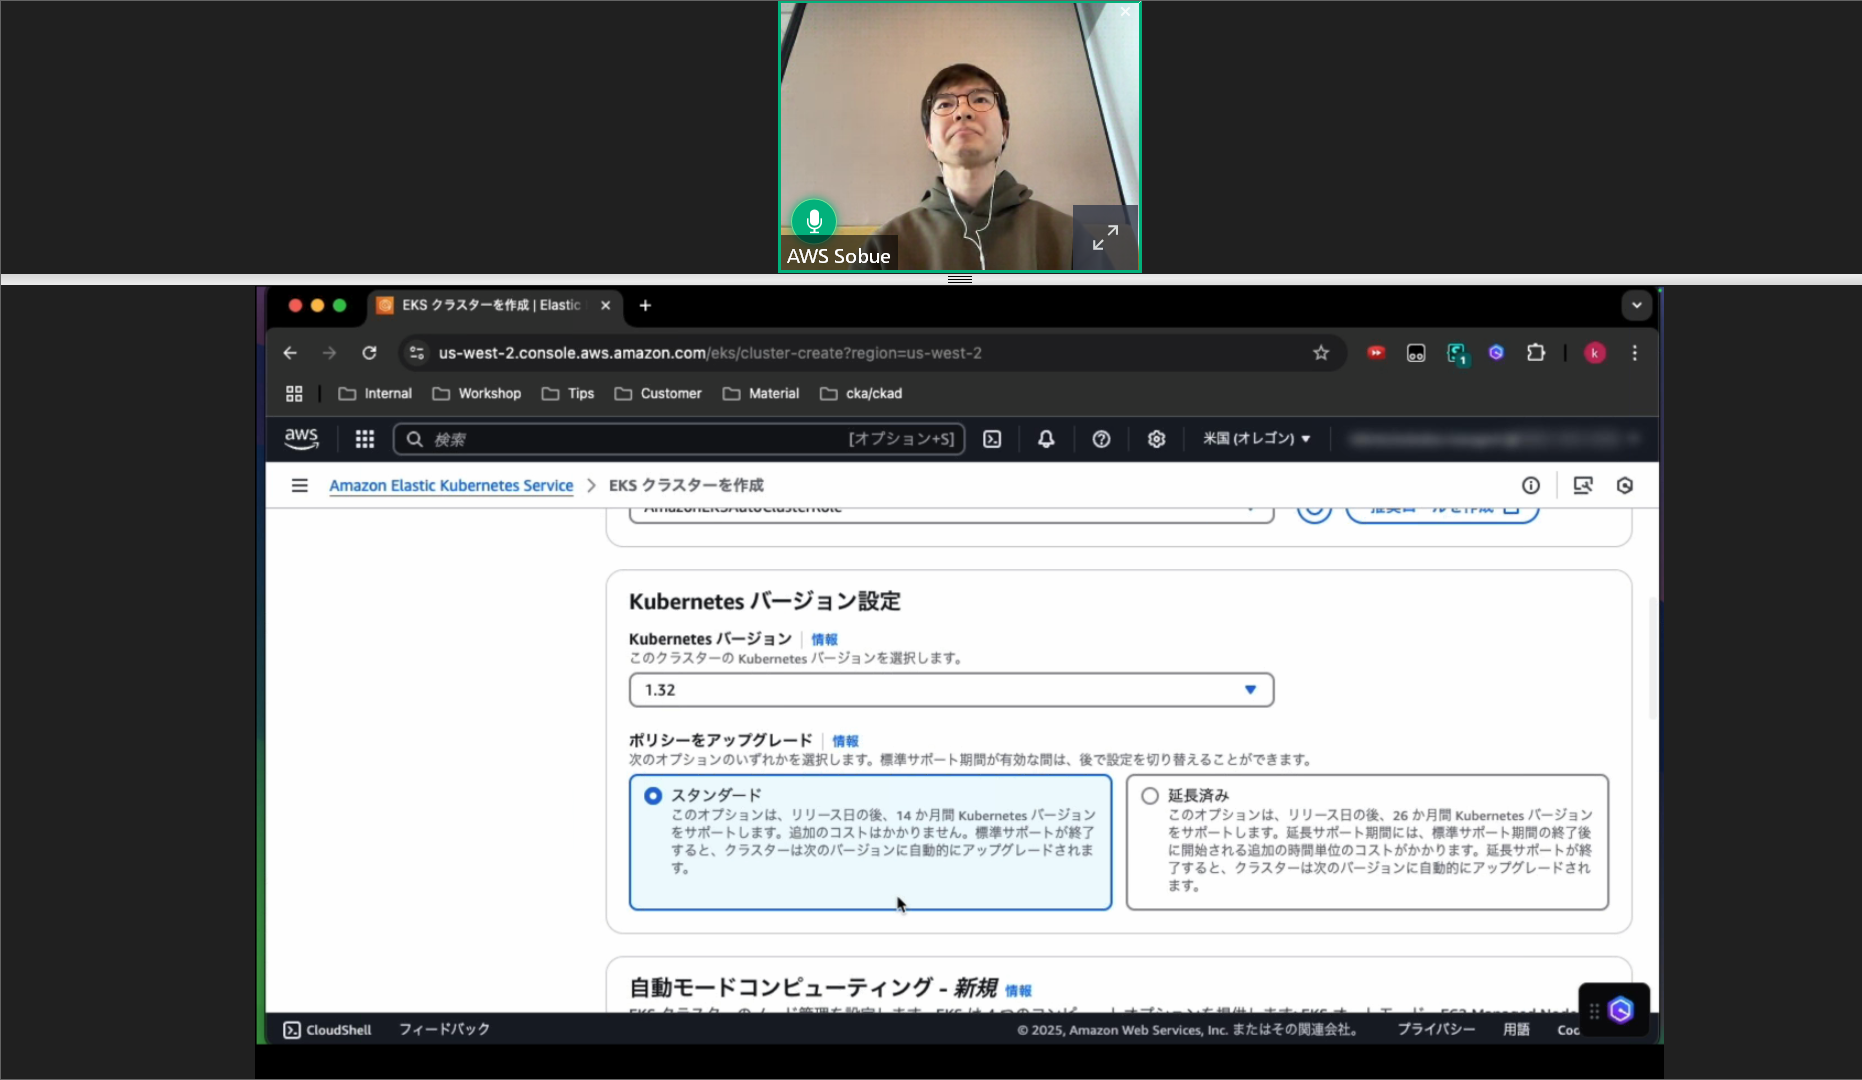Open the info panel icon near breadcrumb
The image size is (1862, 1080).
1530,486
